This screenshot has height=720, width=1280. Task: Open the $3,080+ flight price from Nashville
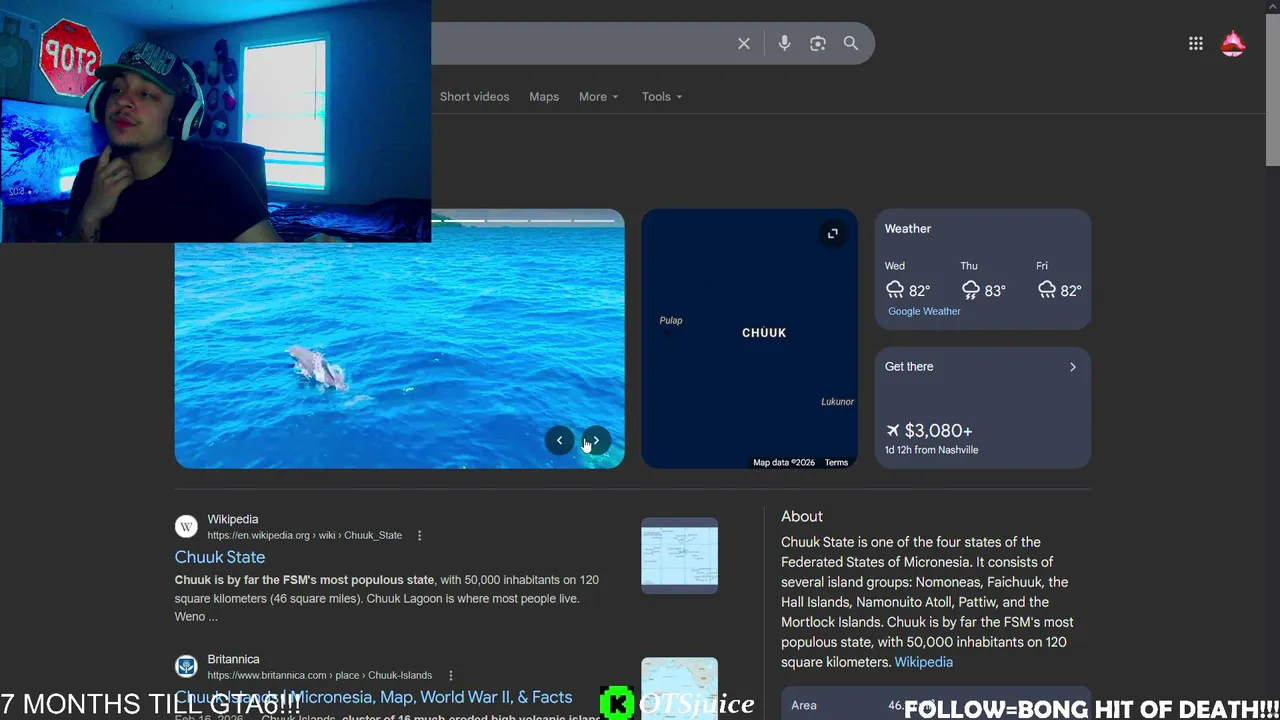tap(932, 438)
